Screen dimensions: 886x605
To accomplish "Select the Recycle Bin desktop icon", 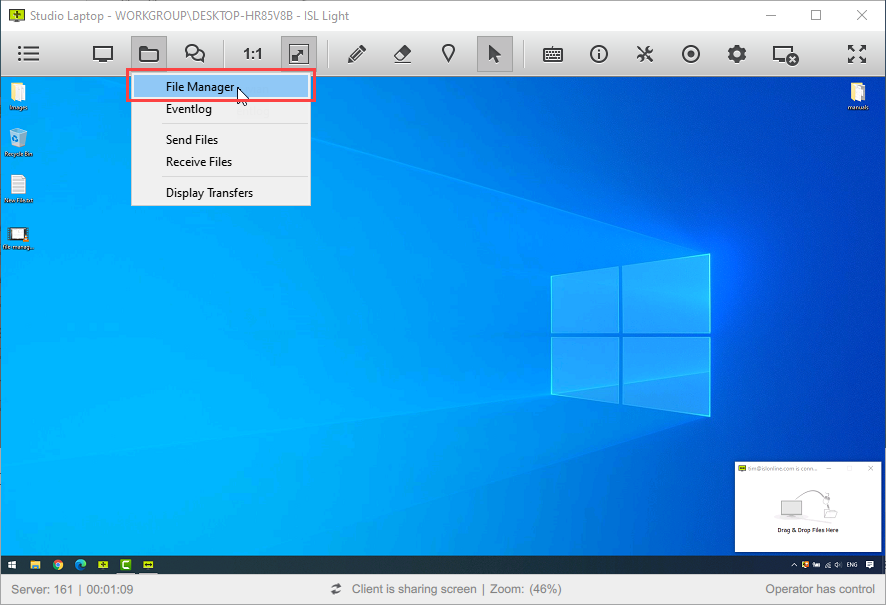I will (18, 142).
